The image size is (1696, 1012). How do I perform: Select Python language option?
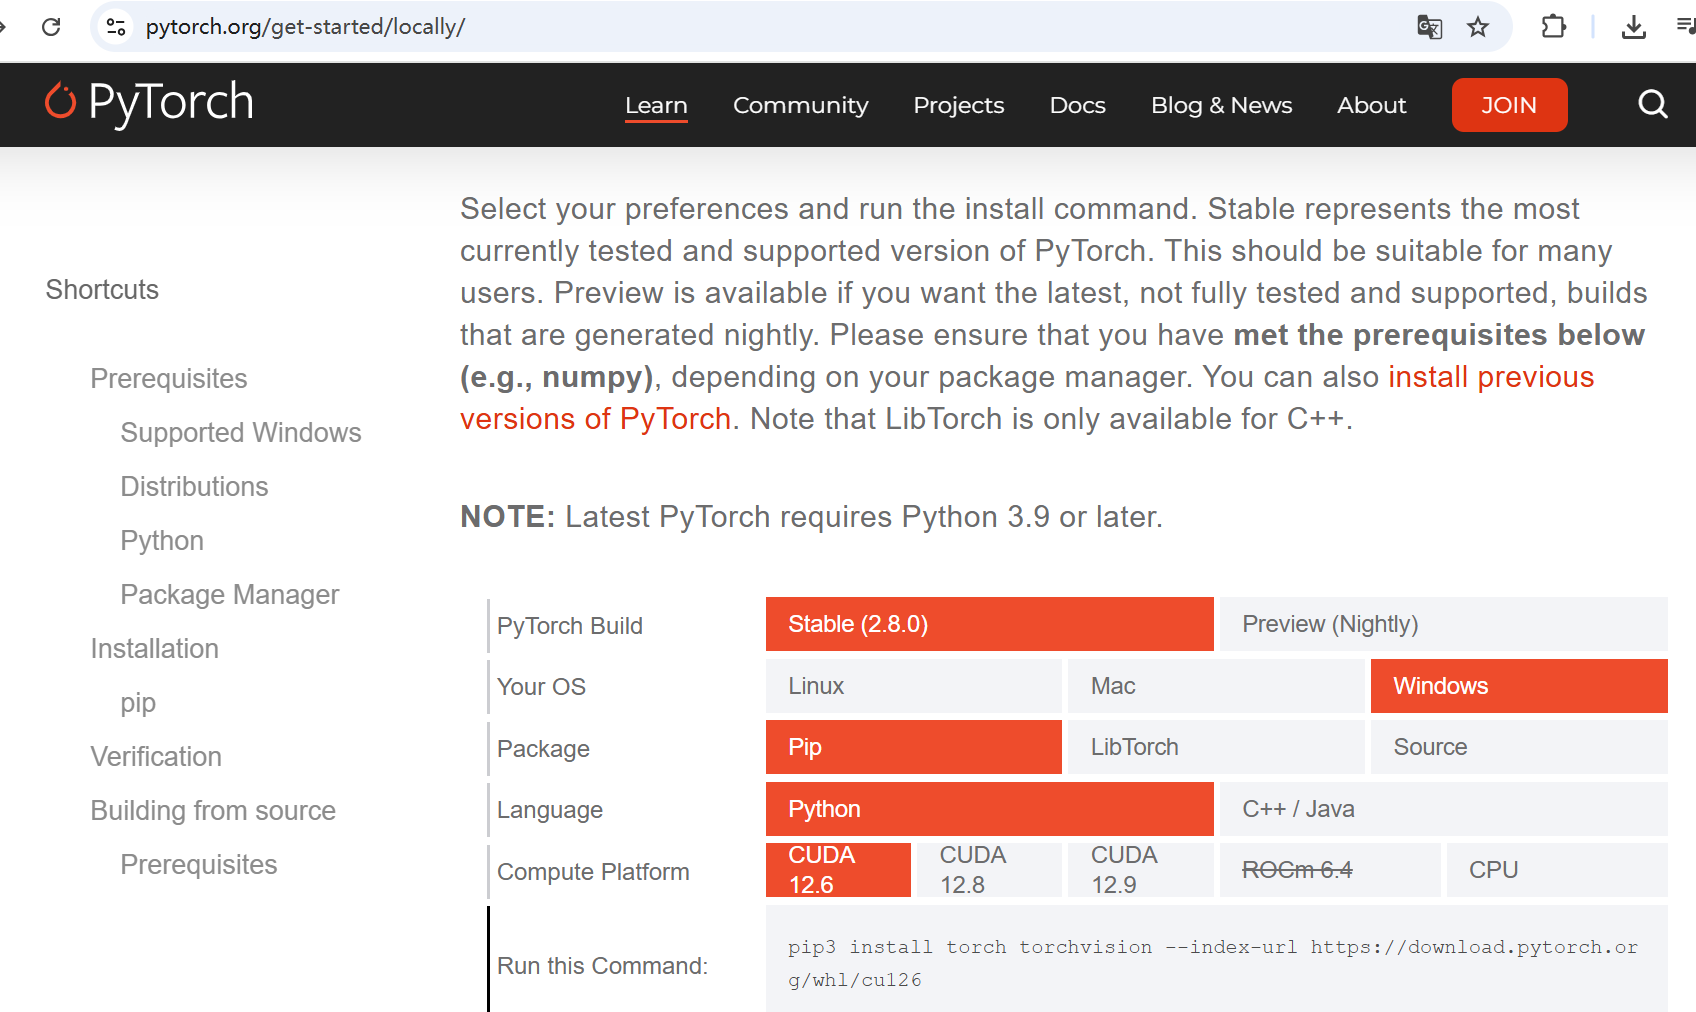[990, 809]
